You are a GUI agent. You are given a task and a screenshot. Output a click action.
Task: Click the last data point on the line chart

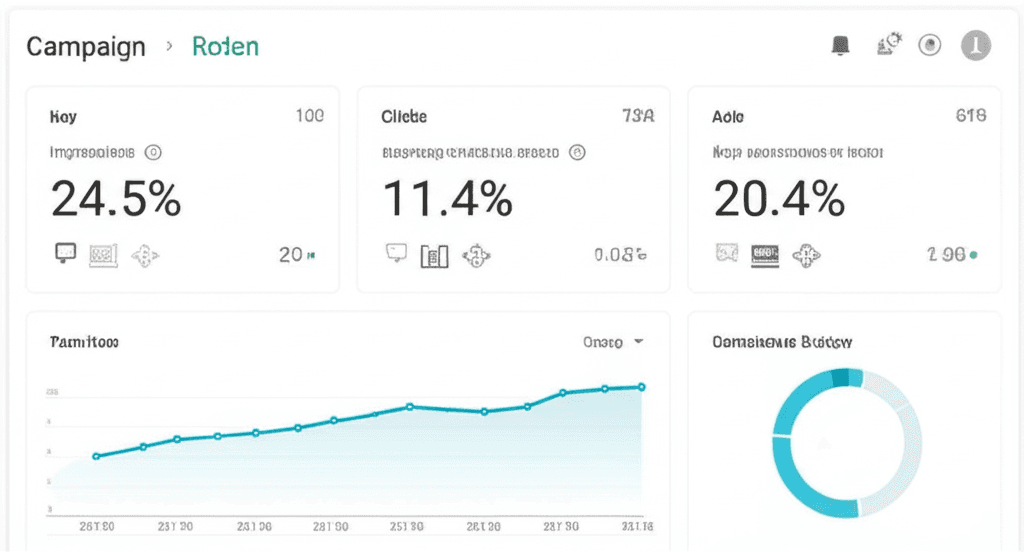[641, 387]
